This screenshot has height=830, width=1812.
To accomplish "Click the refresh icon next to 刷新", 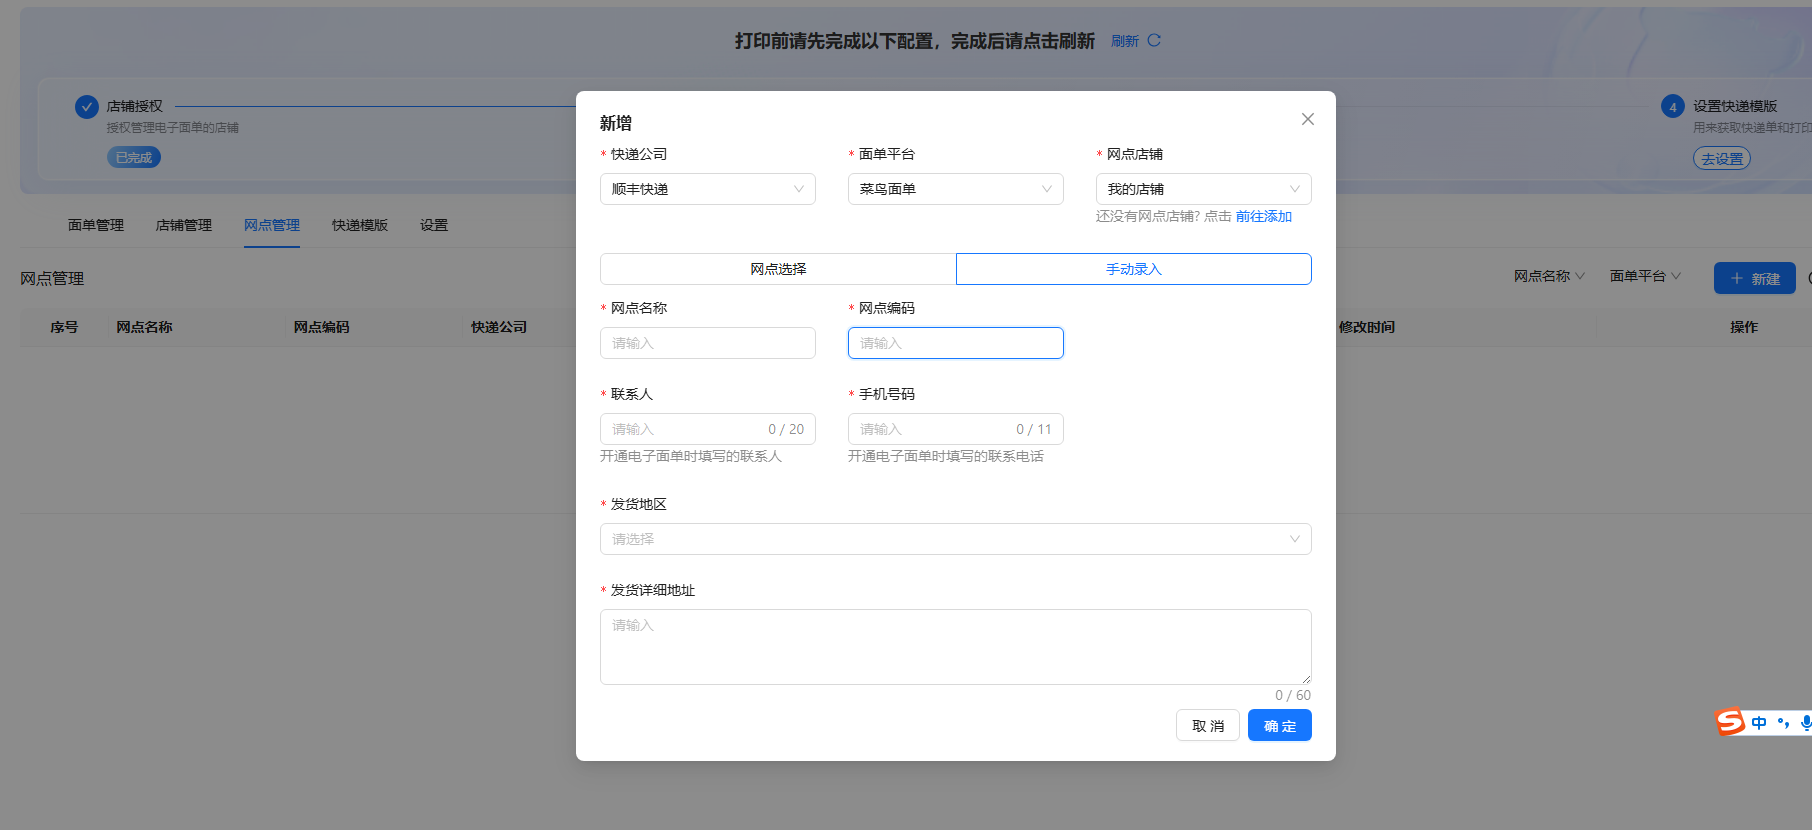I will 1154,41.
